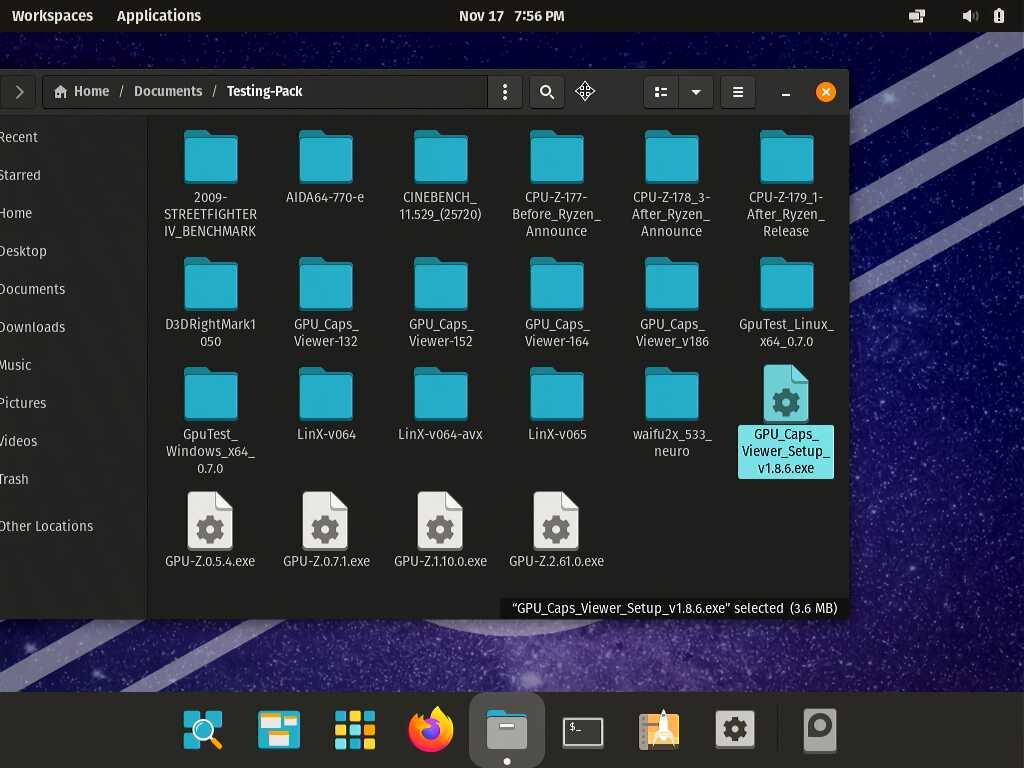The height and width of the screenshot is (768, 1024).
Task: Select the GPU-Z.0.7.1.exe file
Action: click(x=325, y=530)
